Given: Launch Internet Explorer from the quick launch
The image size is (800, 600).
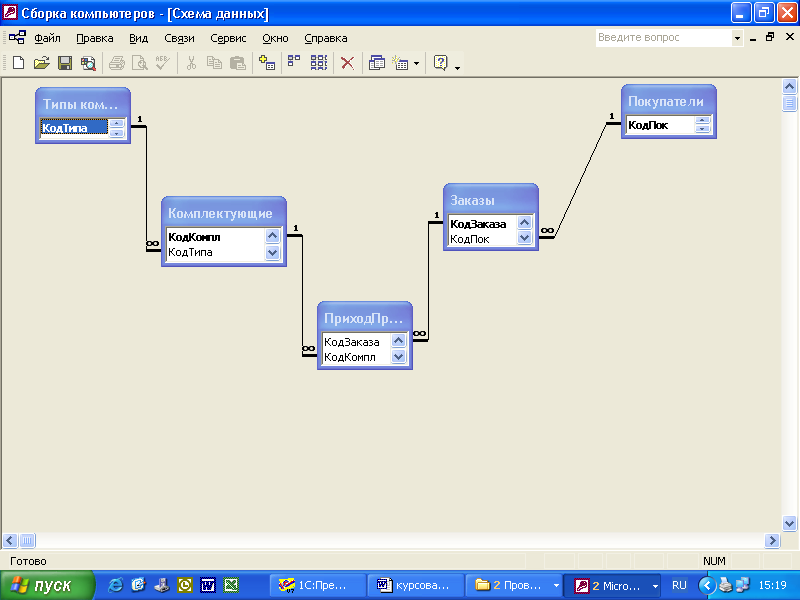Looking at the screenshot, I should tap(115, 585).
